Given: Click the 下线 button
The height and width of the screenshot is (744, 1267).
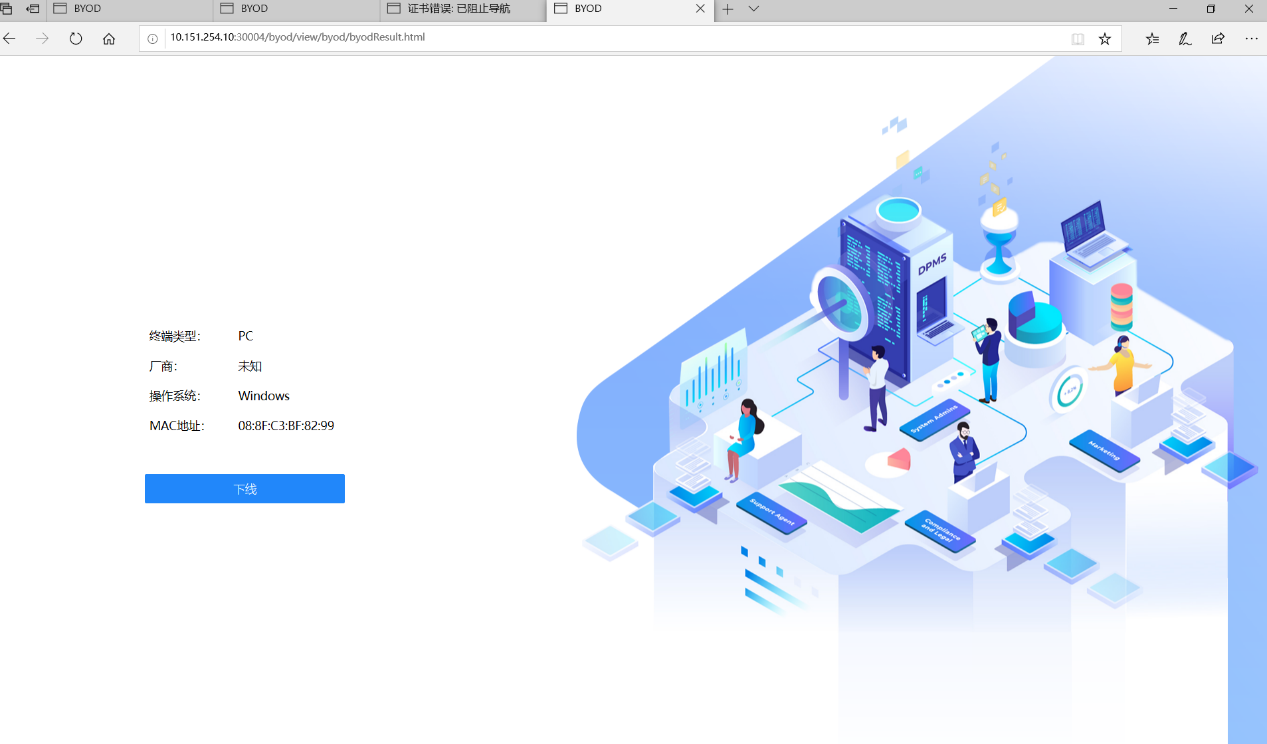Looking at the screenshot, I should pos(245,489).
